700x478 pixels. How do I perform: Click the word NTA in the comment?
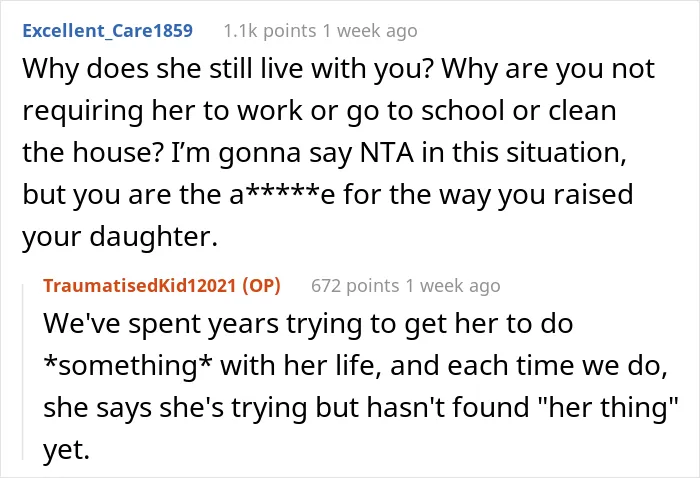pos(387,153)
